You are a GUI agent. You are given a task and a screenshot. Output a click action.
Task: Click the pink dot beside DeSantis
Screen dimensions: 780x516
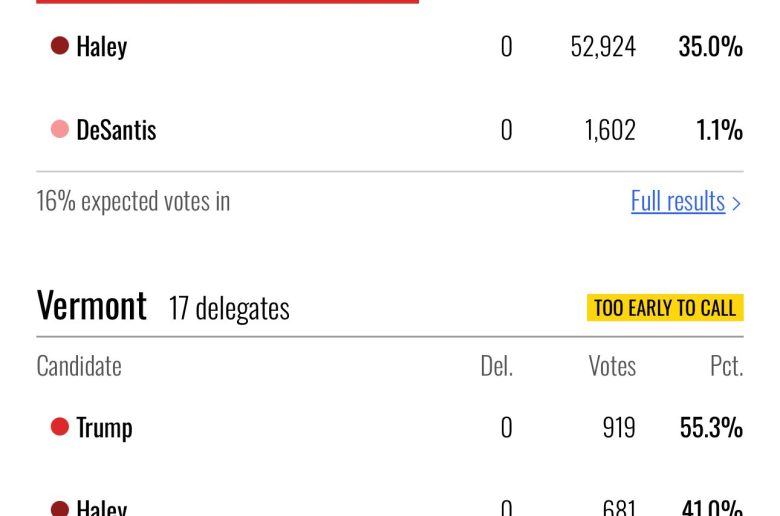tap(60, 130)
